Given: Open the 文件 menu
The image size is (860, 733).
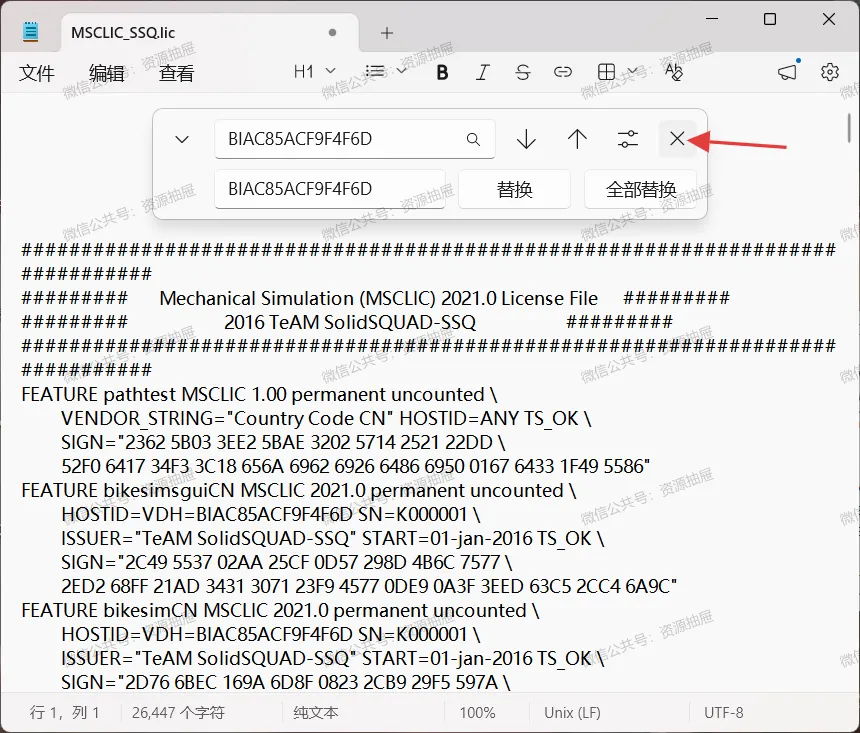Looking at the screenshot, I should point(37,72).
